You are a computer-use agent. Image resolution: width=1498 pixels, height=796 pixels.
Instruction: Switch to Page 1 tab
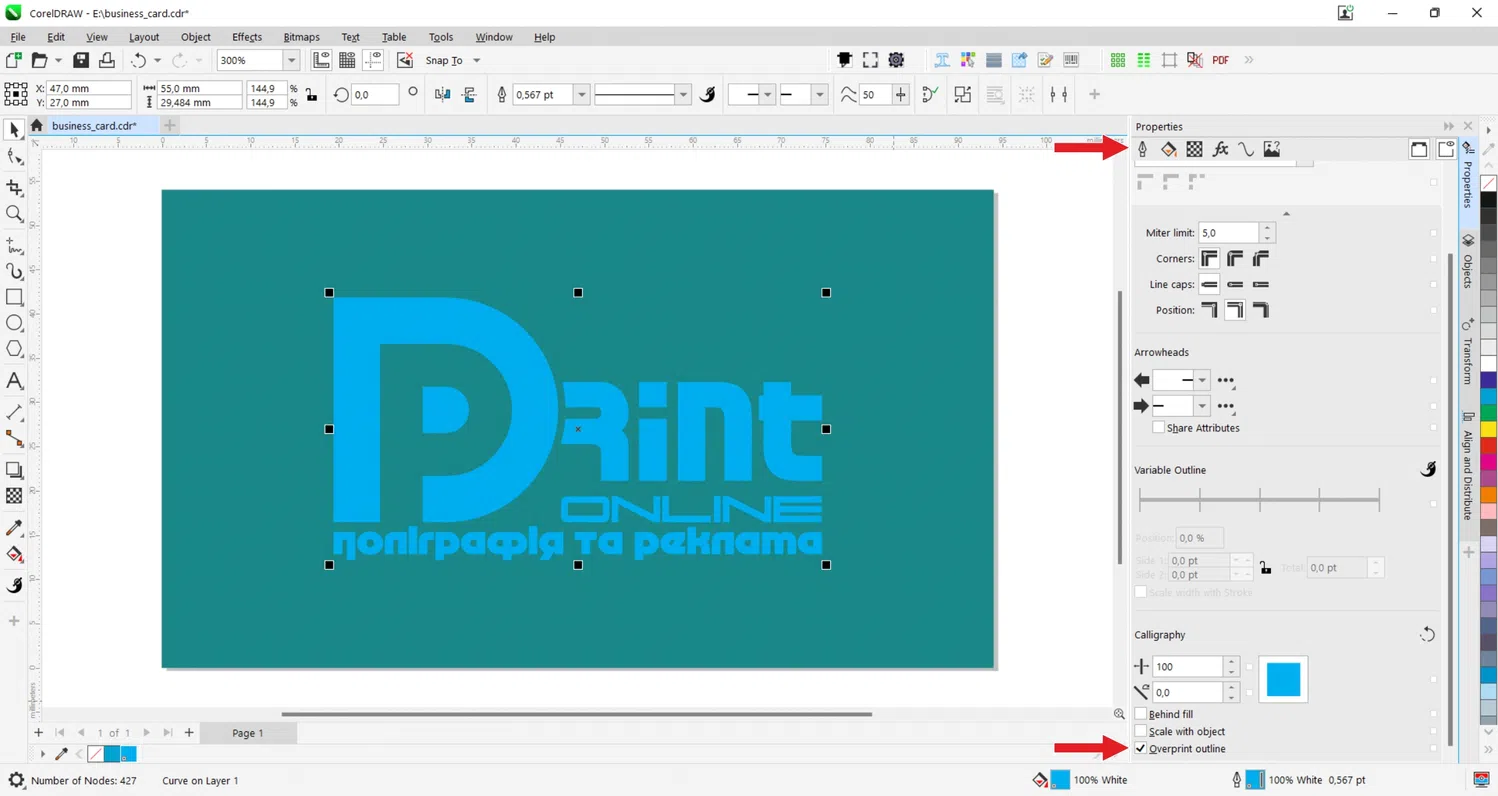[x=247, y=733]
